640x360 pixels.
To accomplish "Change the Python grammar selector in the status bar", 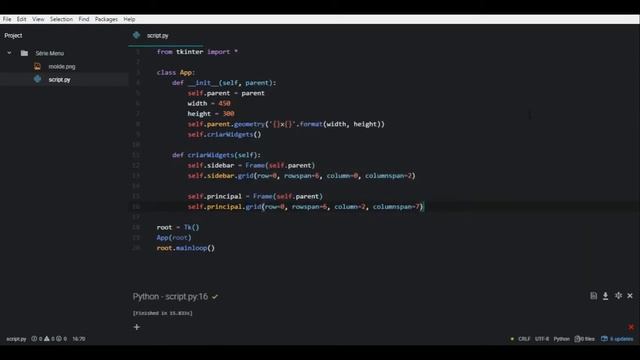I will click(x=562, y=339).
